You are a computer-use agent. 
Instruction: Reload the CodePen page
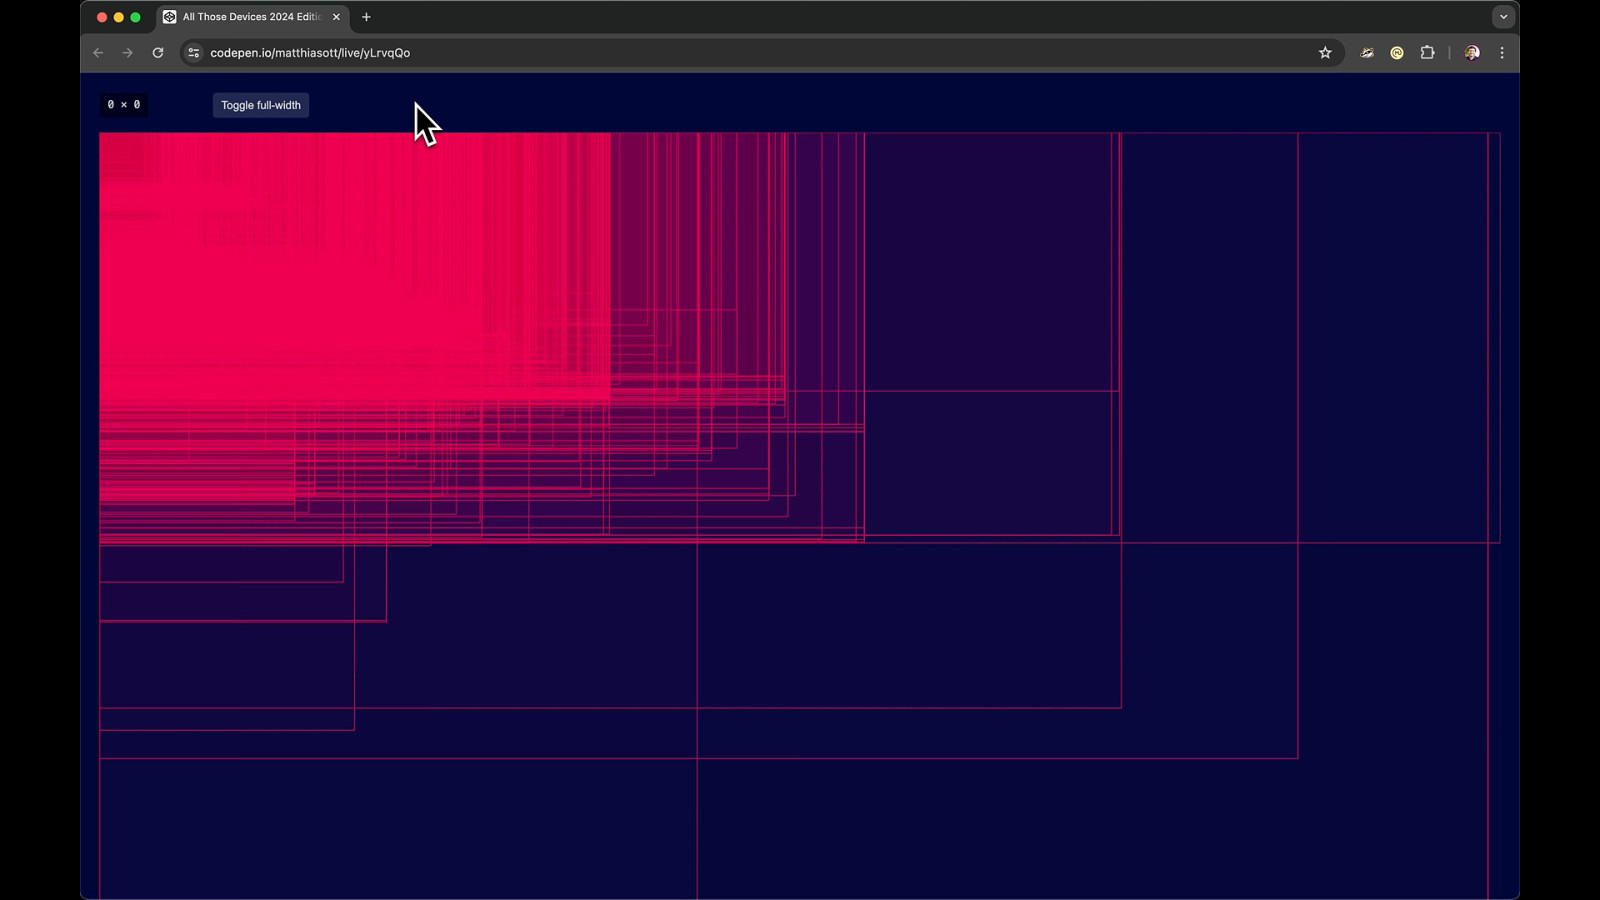point(158,53)
